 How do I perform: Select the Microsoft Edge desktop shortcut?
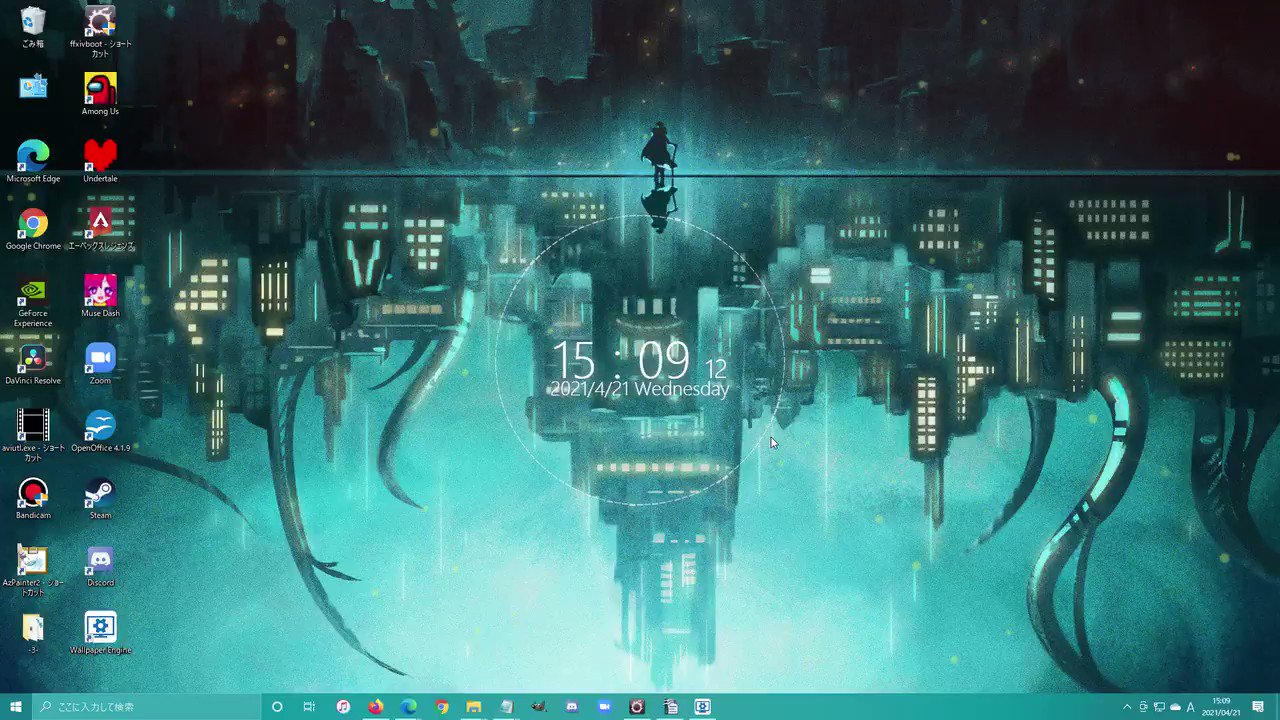point(33,161)
